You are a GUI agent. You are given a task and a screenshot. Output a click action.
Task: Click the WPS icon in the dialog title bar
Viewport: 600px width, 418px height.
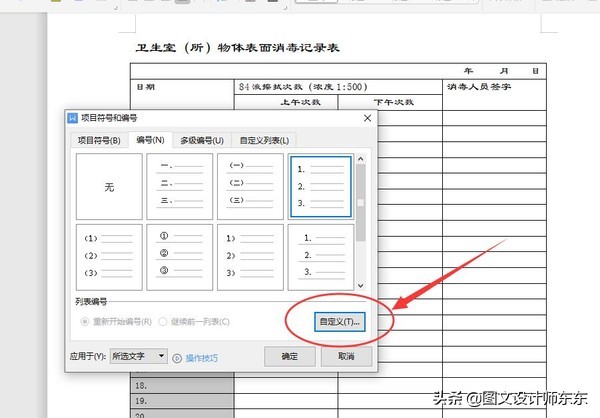point(72,118)
